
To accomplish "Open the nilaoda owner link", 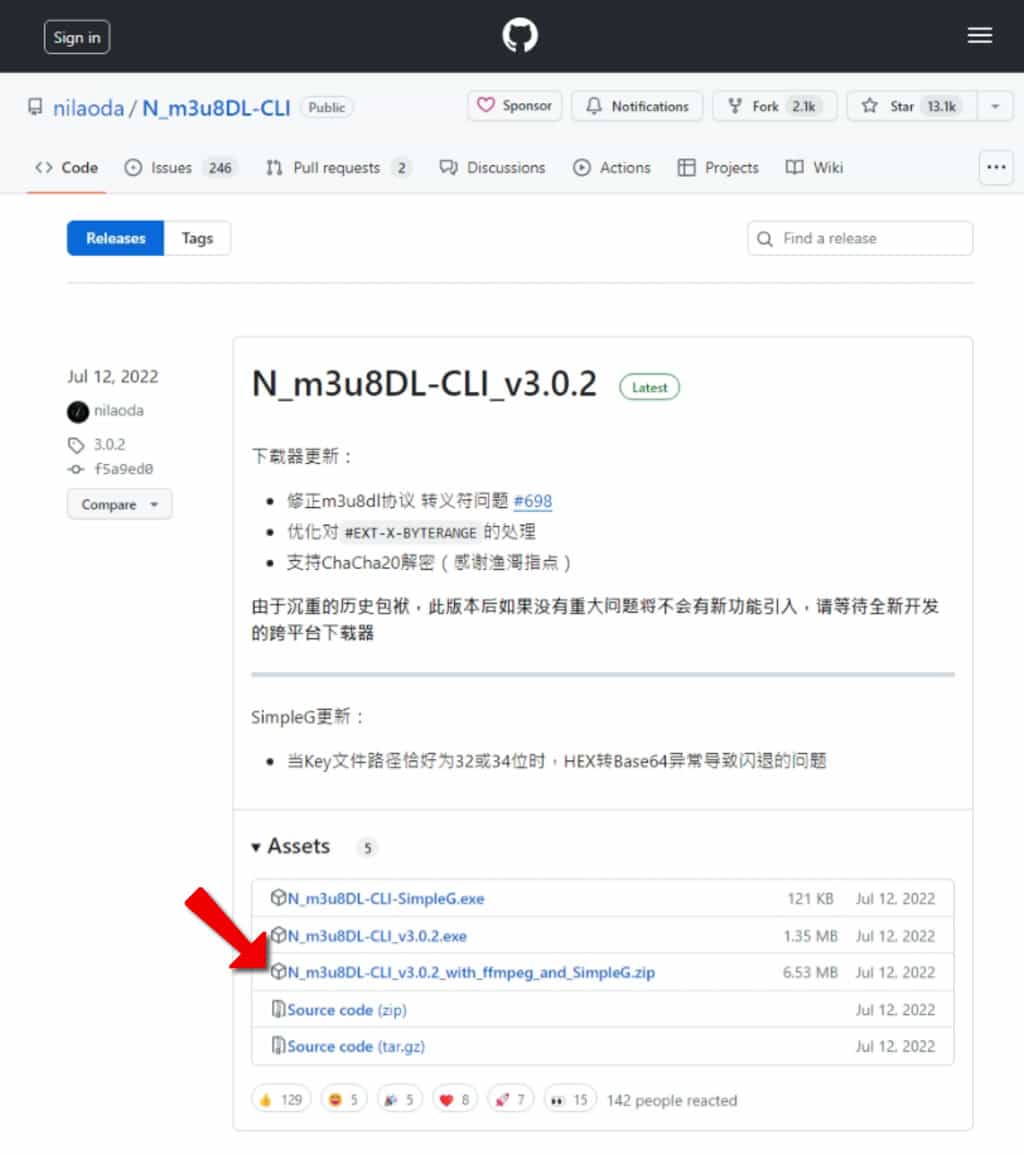I will pos(88,108).
